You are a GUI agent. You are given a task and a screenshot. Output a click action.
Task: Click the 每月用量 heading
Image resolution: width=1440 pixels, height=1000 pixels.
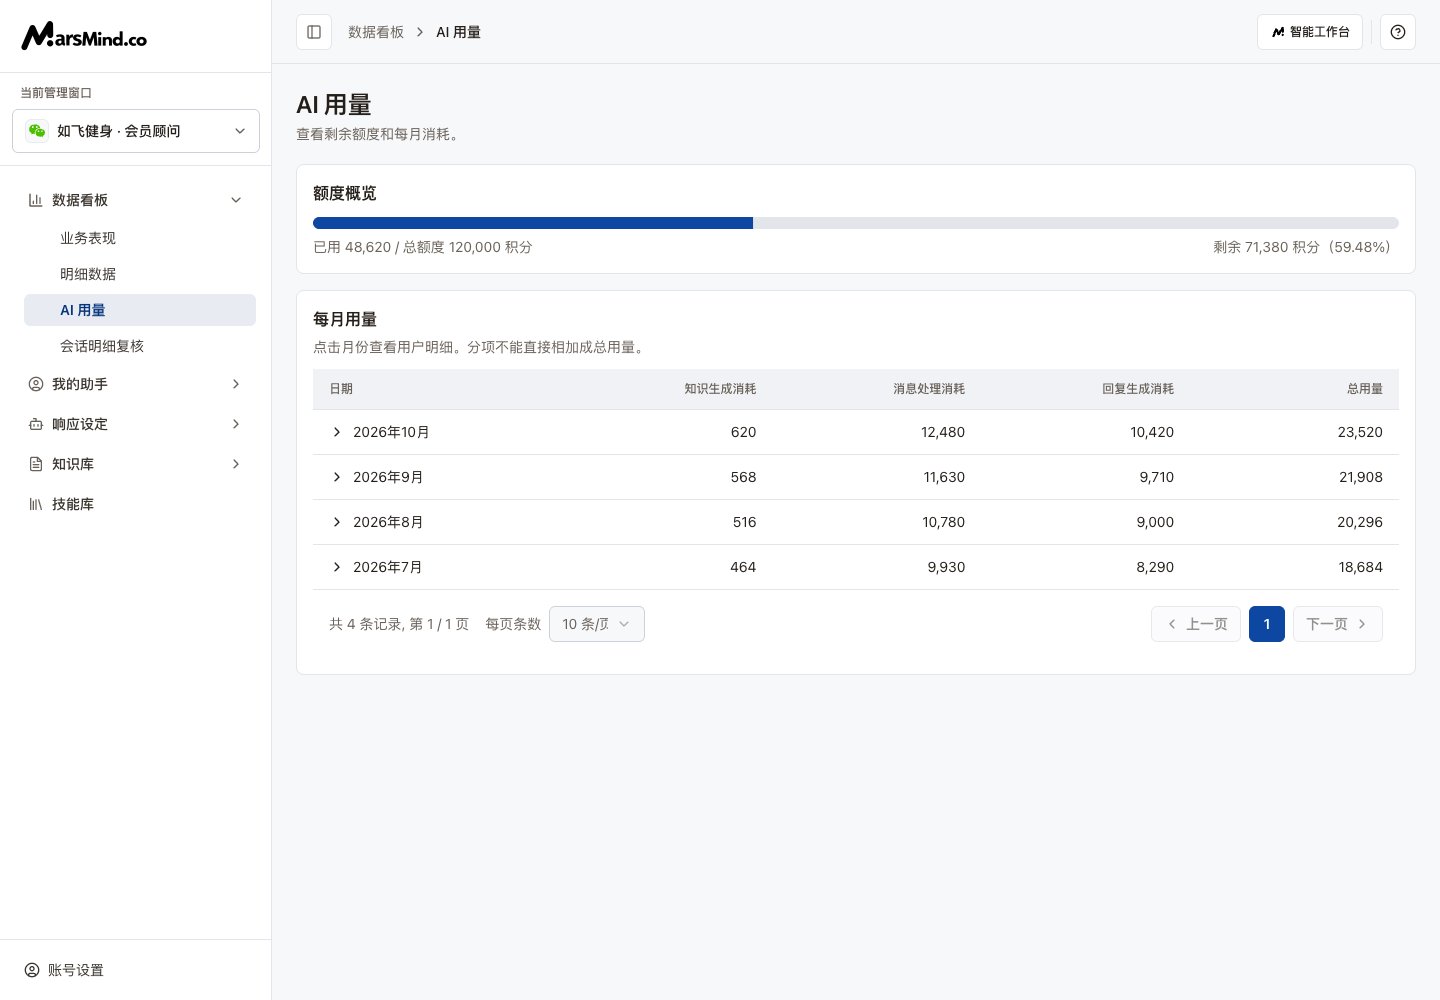click(x=345, y=319)
